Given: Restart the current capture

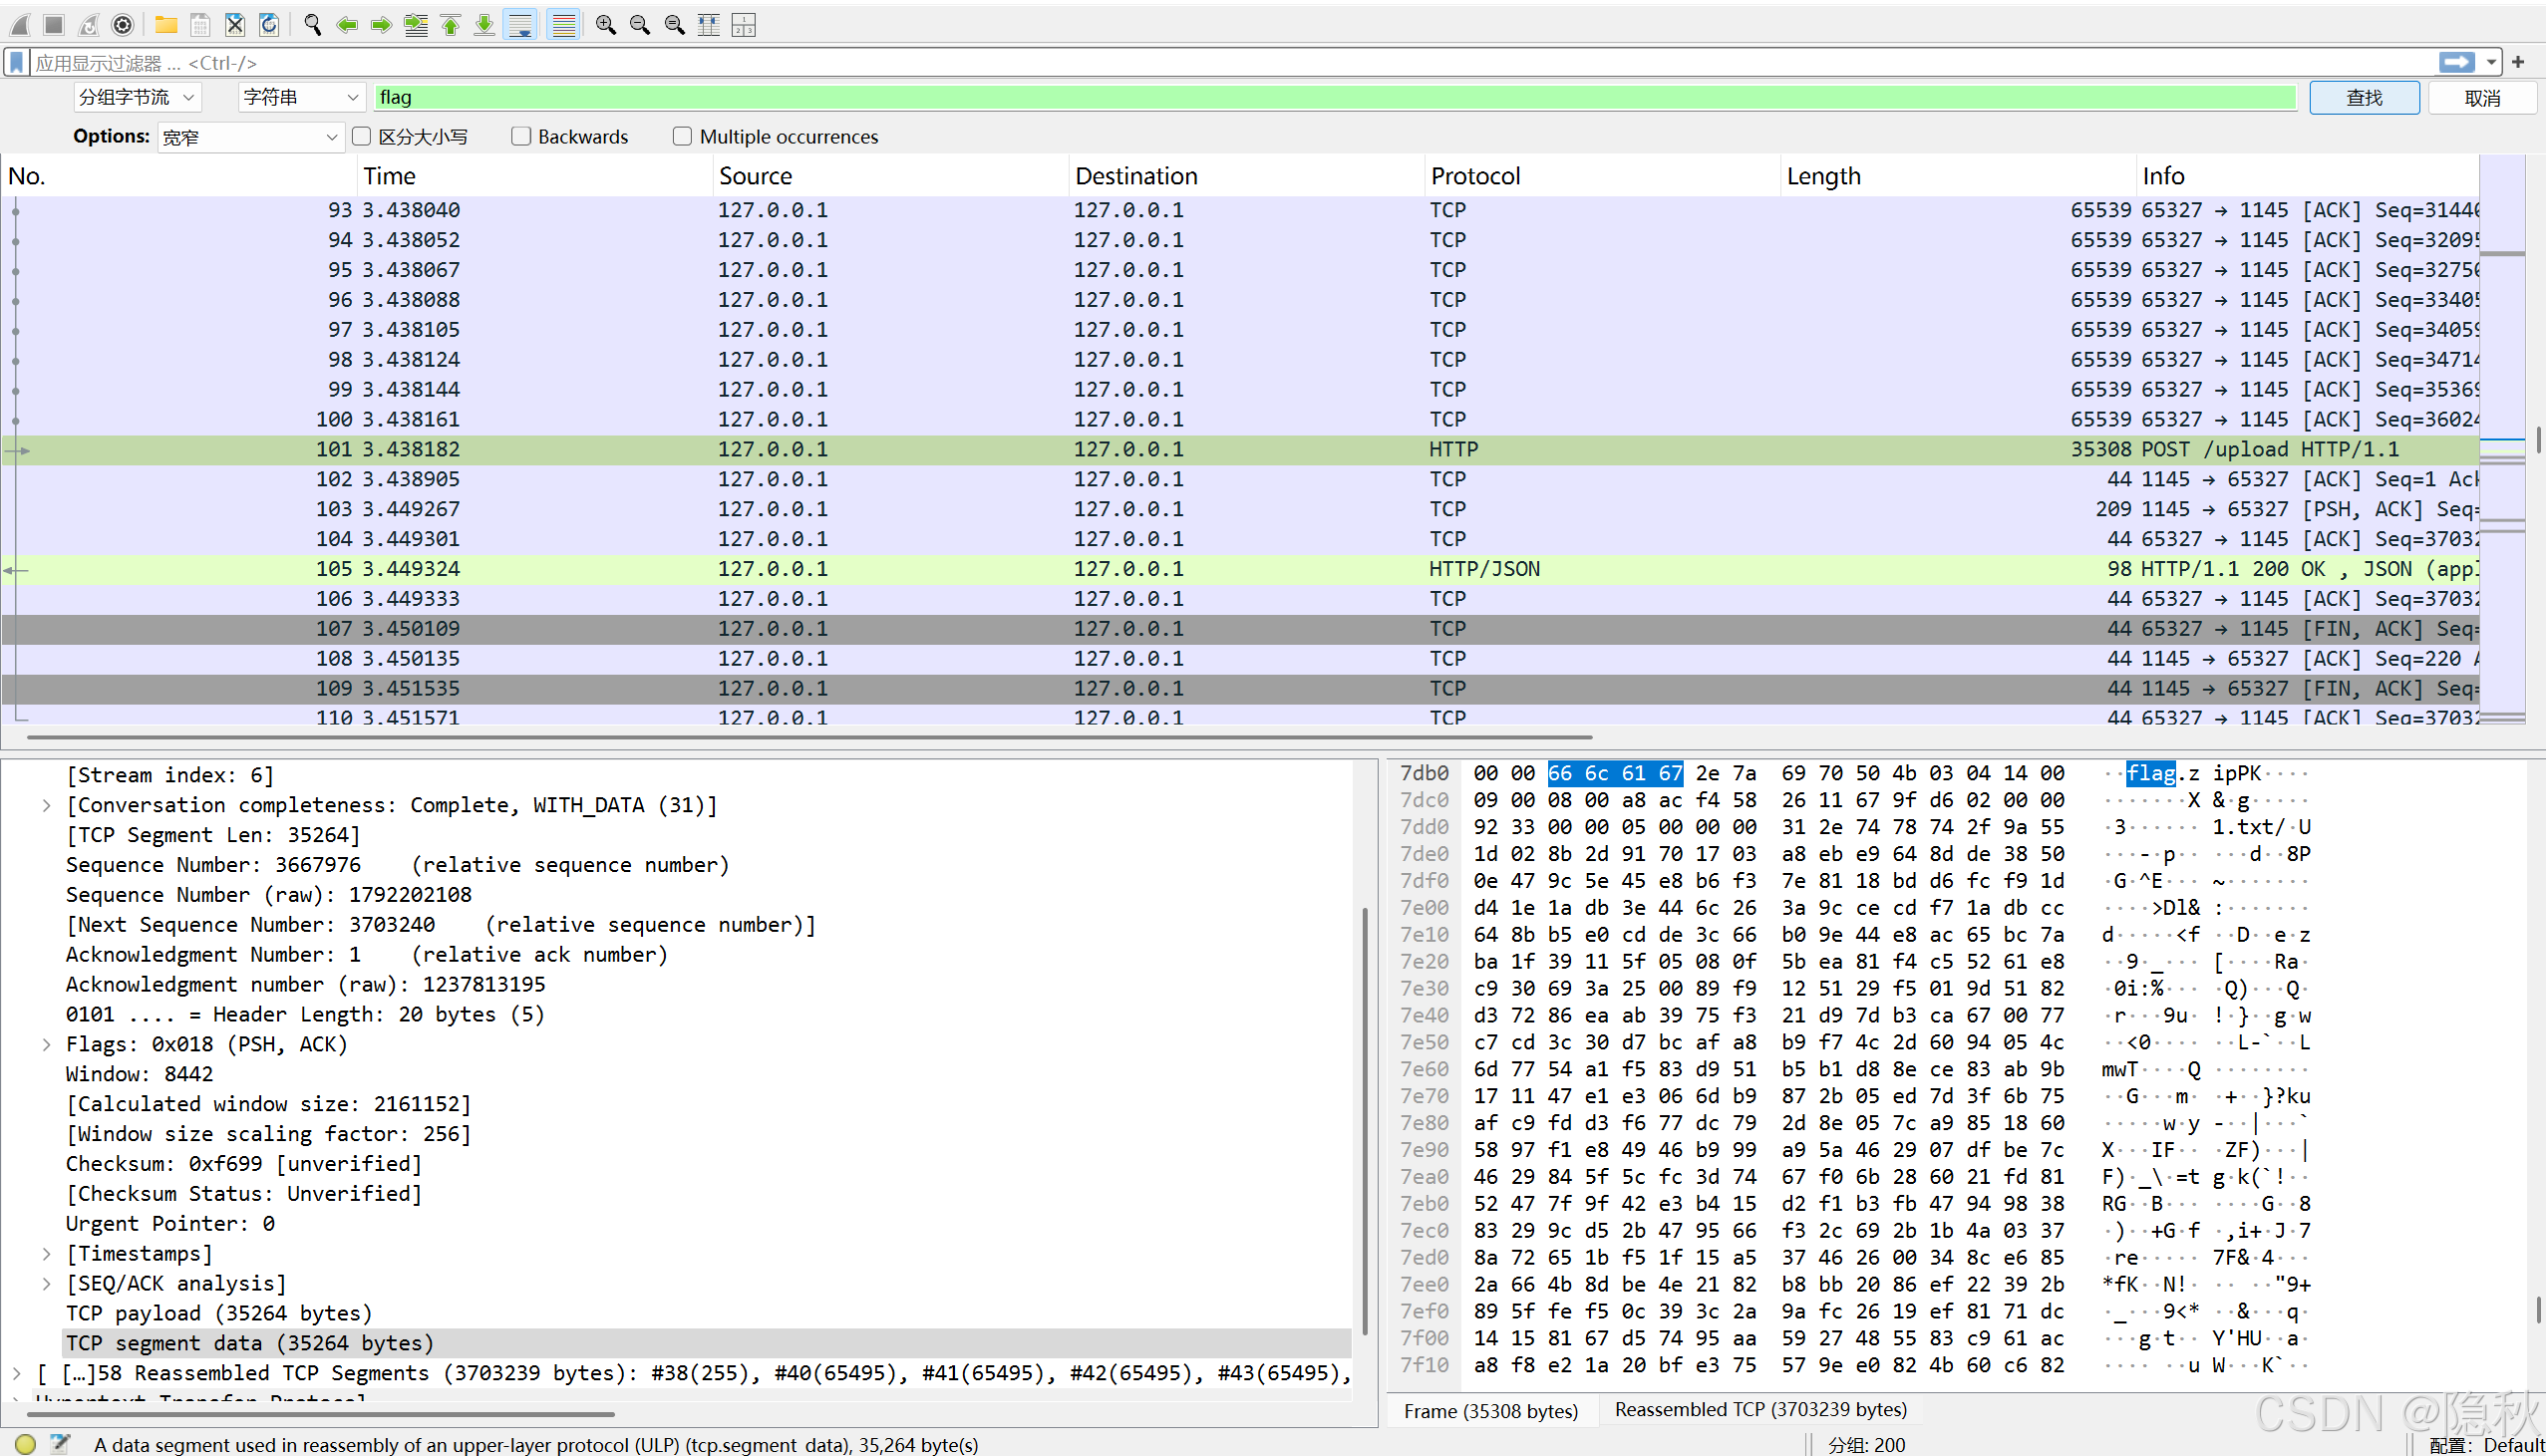Looking at the screenshot, I should coord(88,25).
